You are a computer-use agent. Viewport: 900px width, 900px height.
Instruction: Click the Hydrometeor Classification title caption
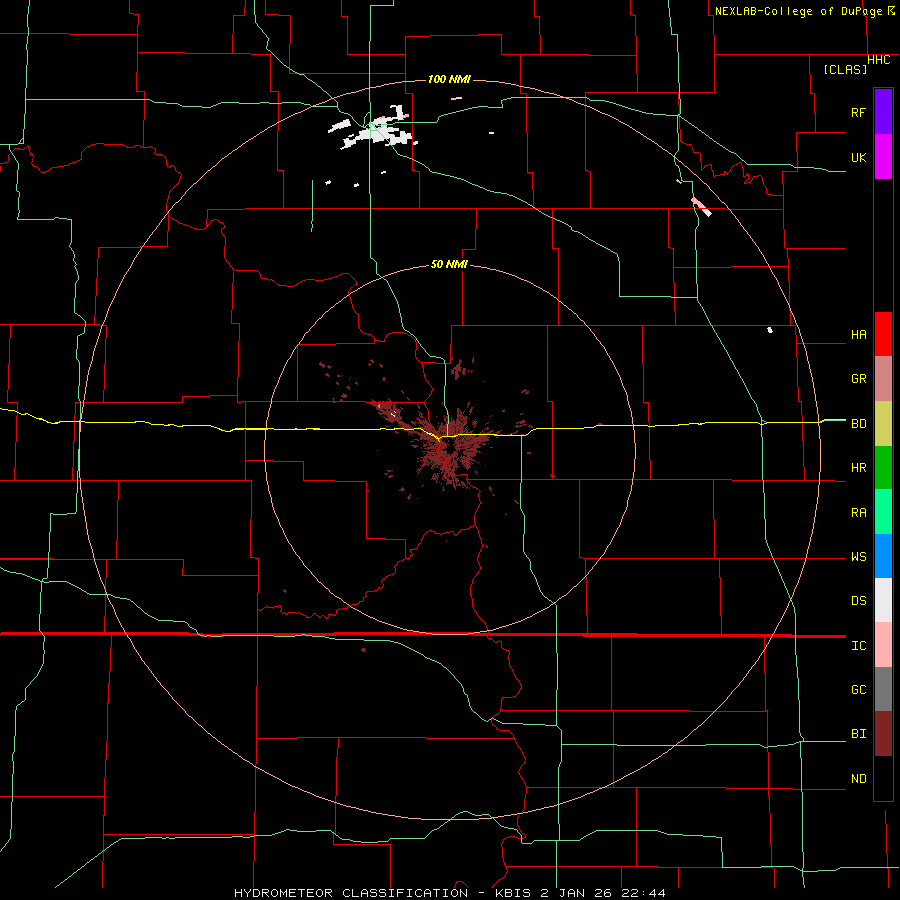(351, 893)
